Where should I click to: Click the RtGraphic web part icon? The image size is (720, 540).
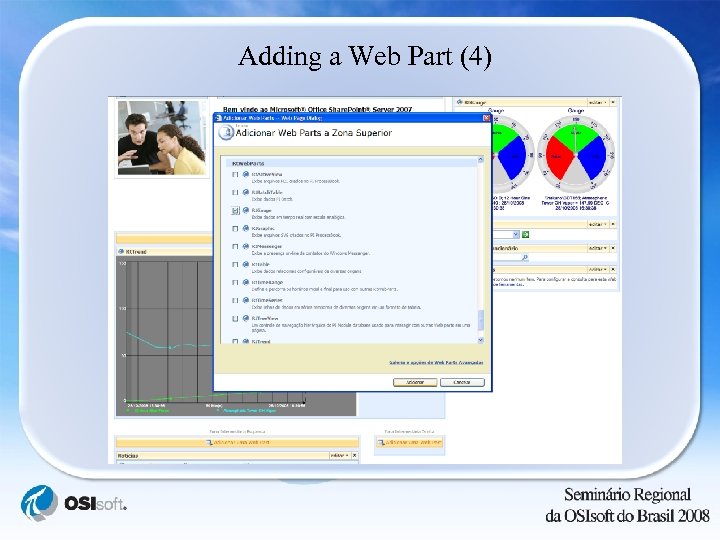click(x=246, y=228)
